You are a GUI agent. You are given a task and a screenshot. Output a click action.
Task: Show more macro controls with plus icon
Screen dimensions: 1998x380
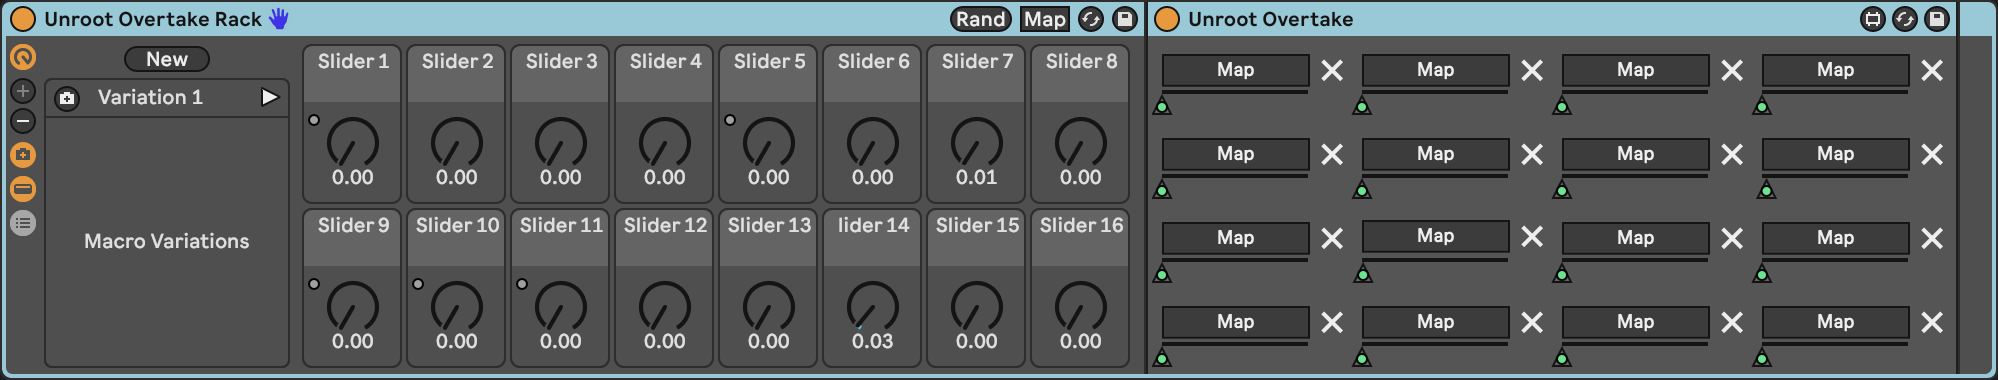click(x=23, y=91)
